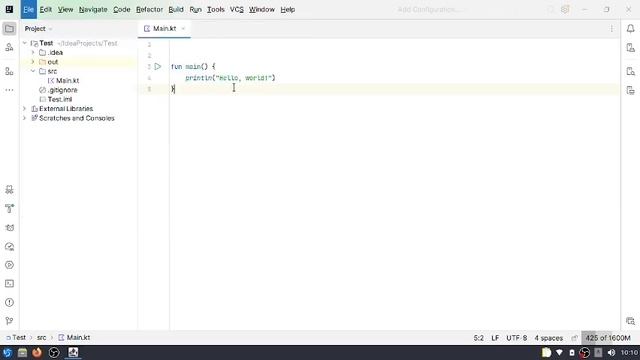Open the VCS menu

[x=237, y=9]
